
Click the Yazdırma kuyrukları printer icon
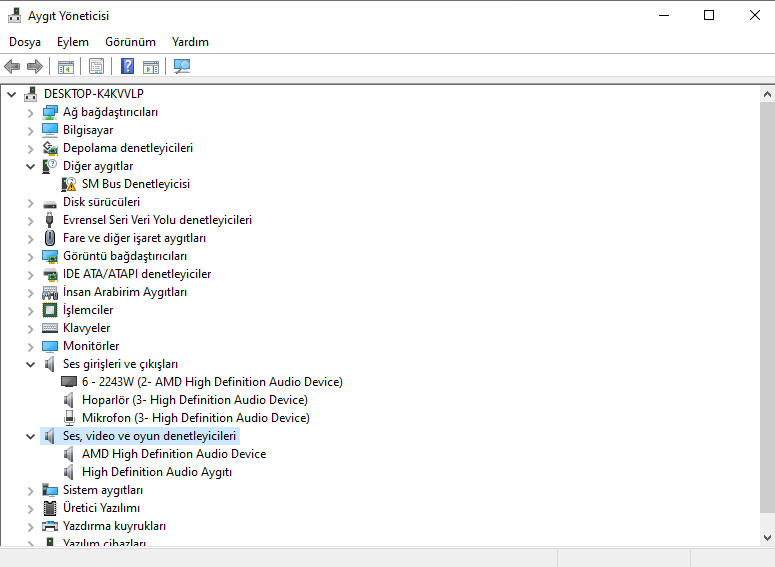click(x=50, y=526)
